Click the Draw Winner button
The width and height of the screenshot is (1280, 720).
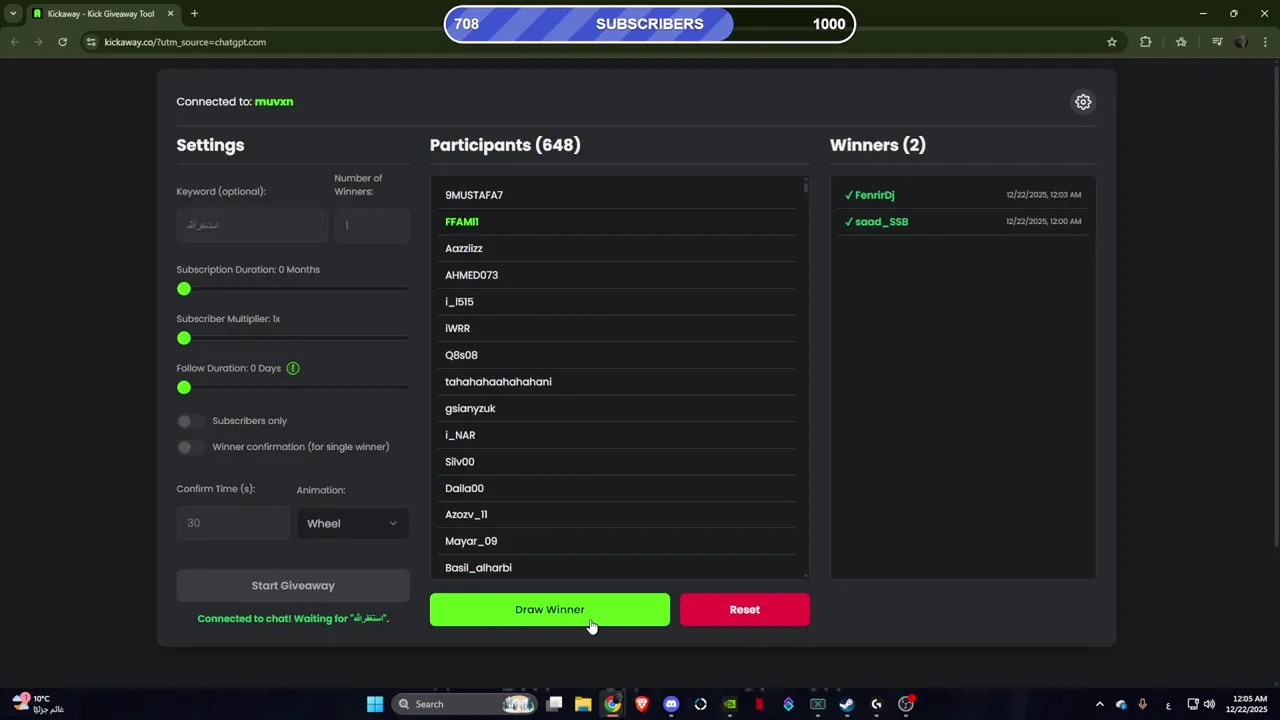[550, 610]
